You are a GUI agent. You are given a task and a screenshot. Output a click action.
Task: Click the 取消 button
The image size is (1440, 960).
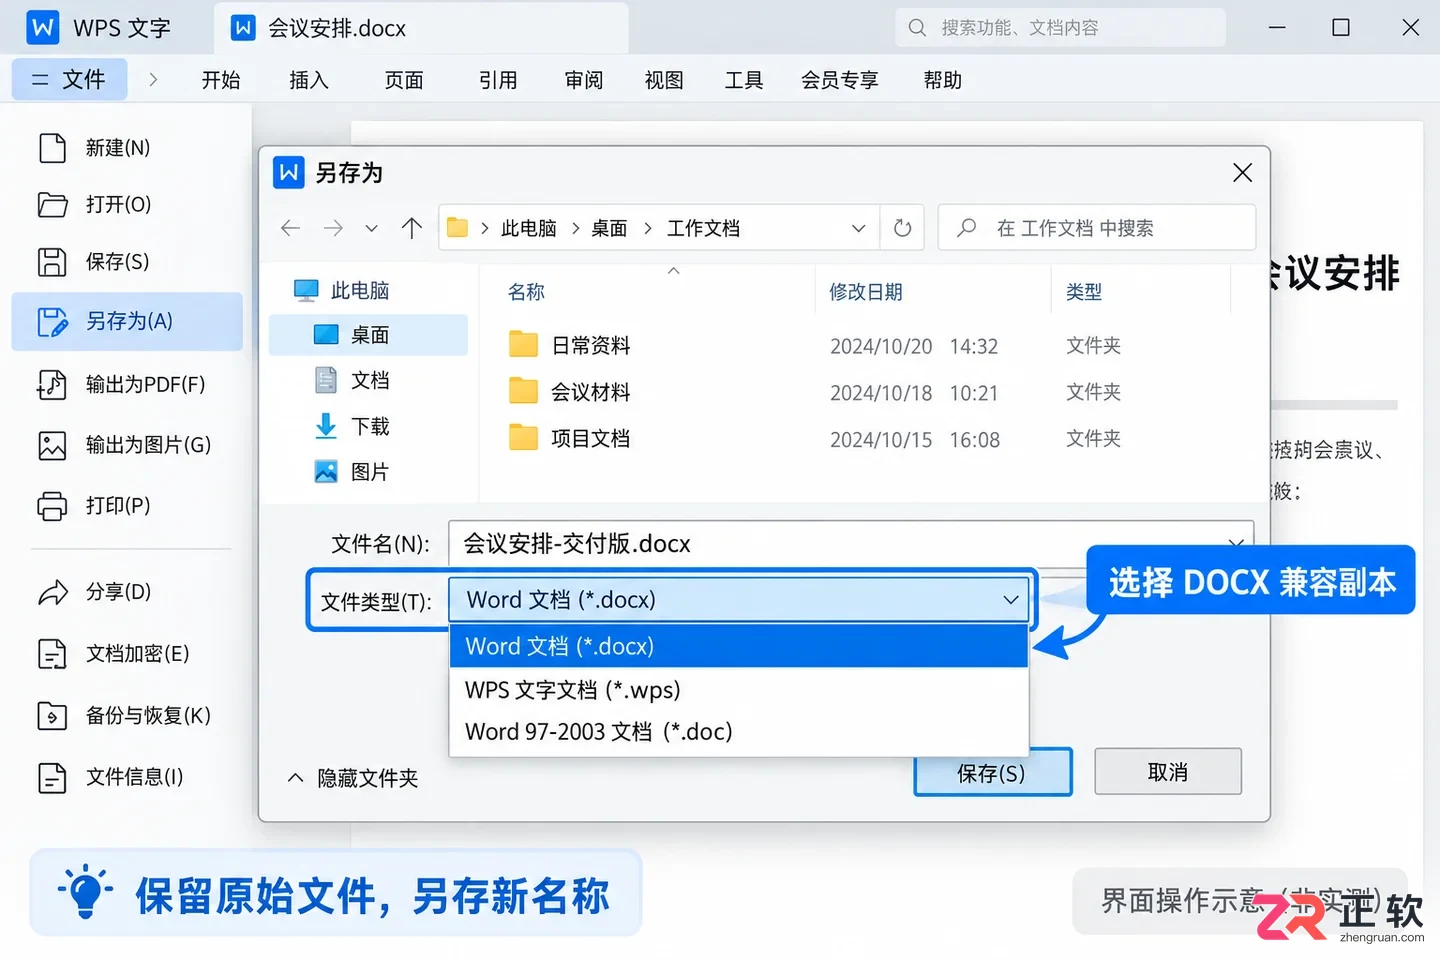coord(1168,772)
